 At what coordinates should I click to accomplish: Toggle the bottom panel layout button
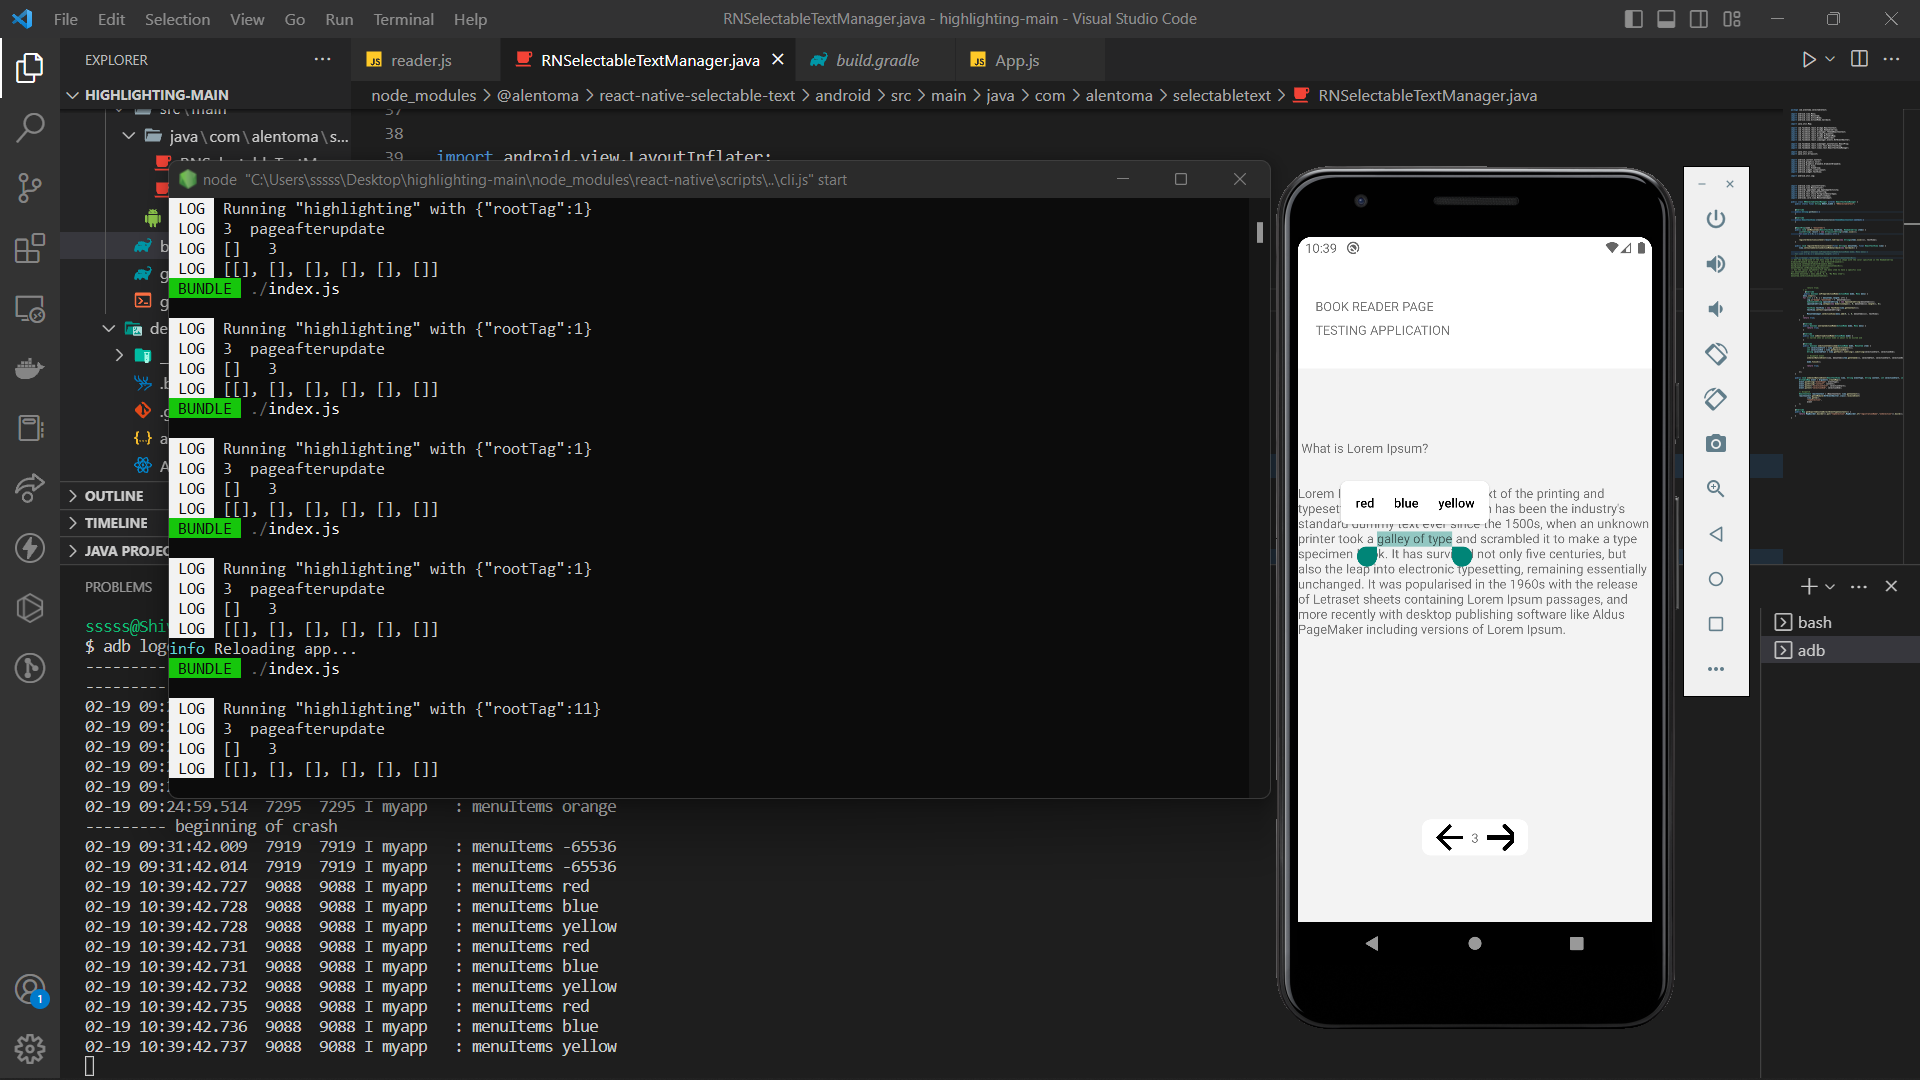(x=1666, y=19)
